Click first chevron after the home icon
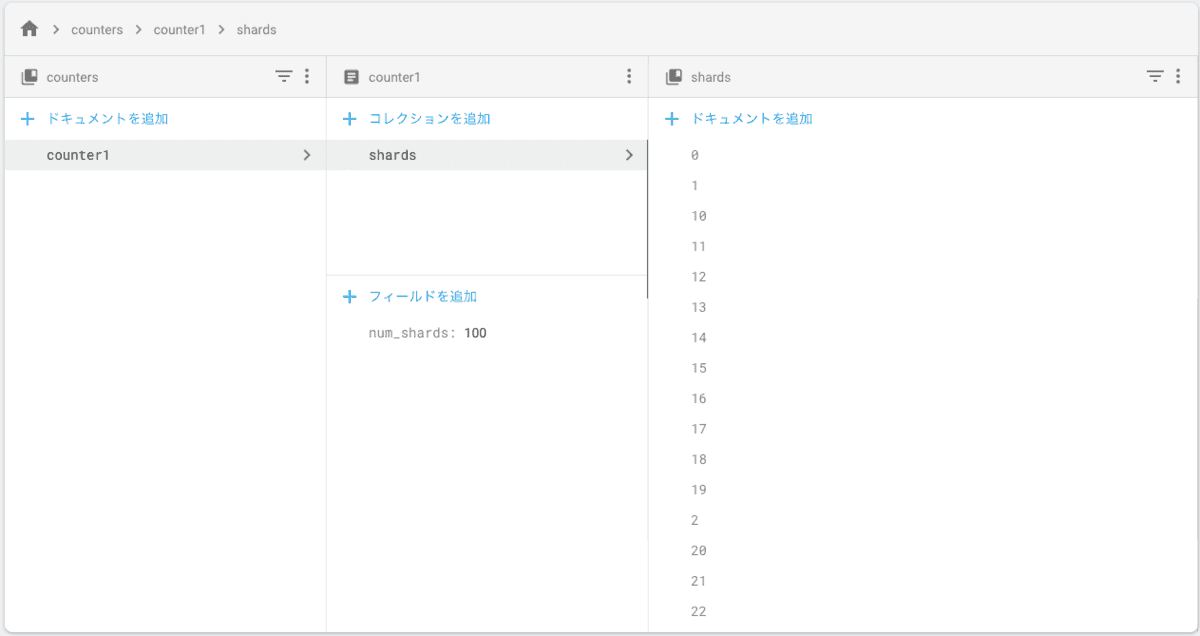Screen dimensions: 1200x636 tap(56, 30)
